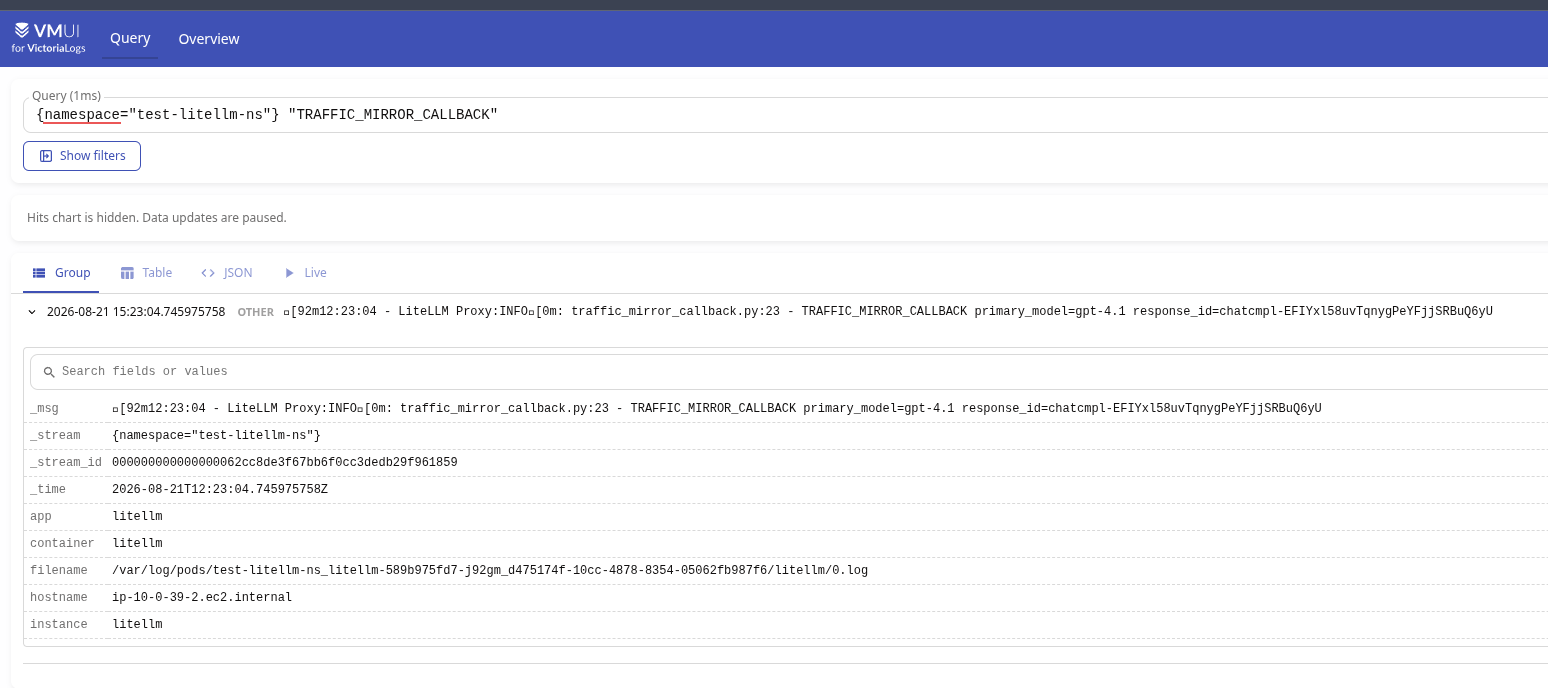Click the instance field name
Screen dimensions: 1548x688
tap(59, 624)
